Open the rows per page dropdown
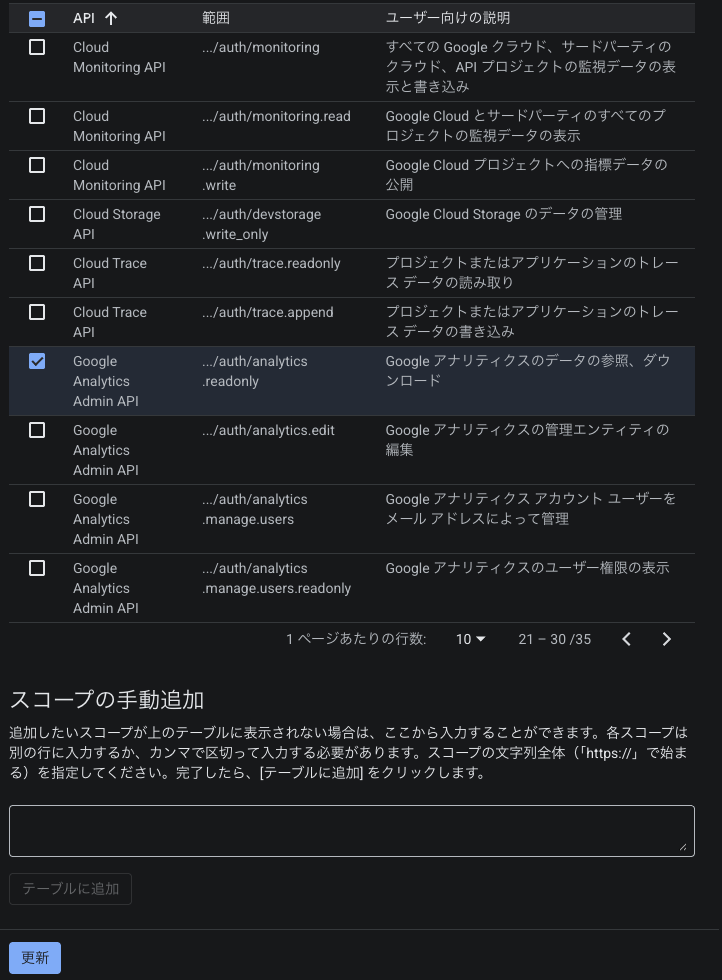Image resolution: width=722 pixels, height=980 pixels. 470,639
